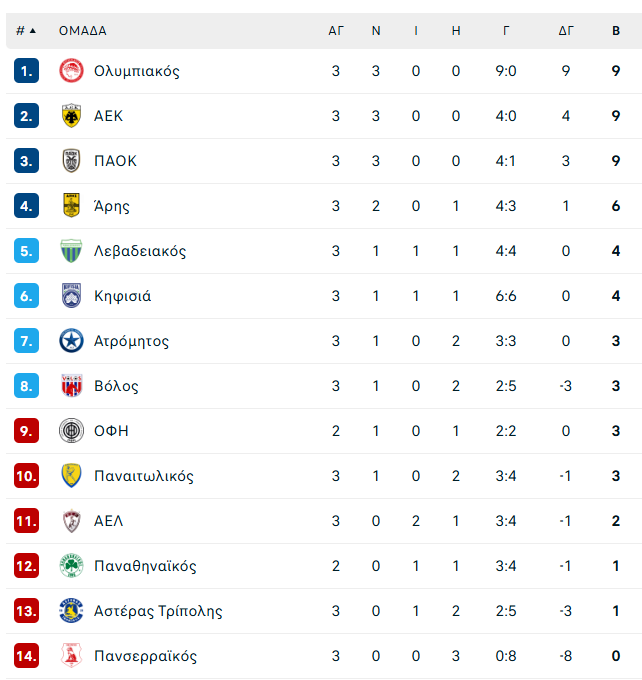This screenshot has width=642, height=680.
Task: Open the Βόλος team page link
Action: [x=116, y=386]
